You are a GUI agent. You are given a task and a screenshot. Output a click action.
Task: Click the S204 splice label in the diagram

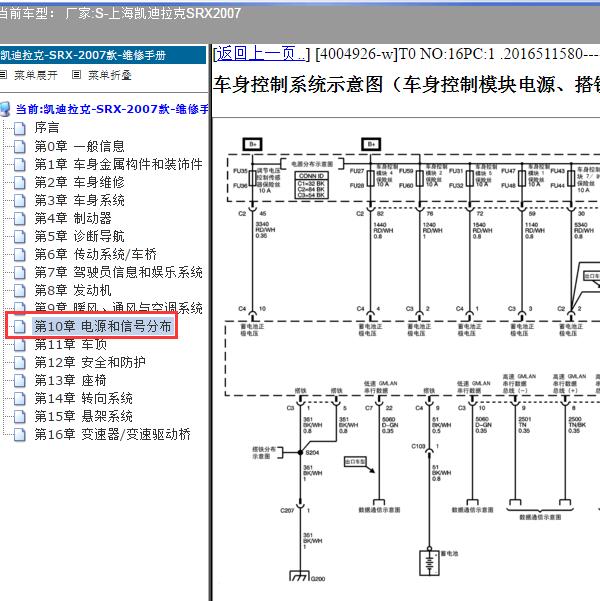(312, 453)
